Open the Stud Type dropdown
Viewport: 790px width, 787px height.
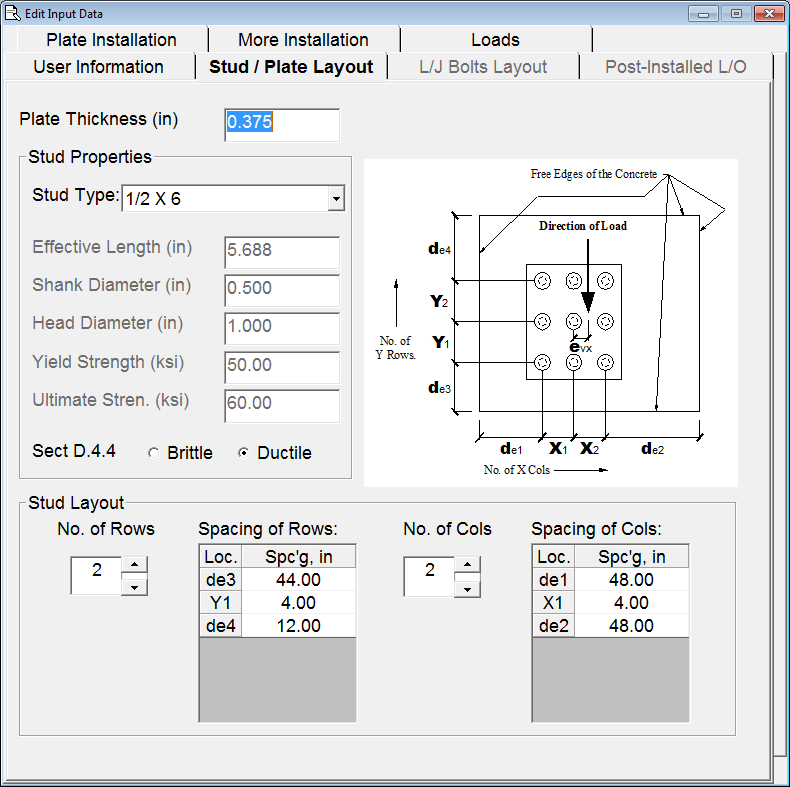[x=336, y=199]
